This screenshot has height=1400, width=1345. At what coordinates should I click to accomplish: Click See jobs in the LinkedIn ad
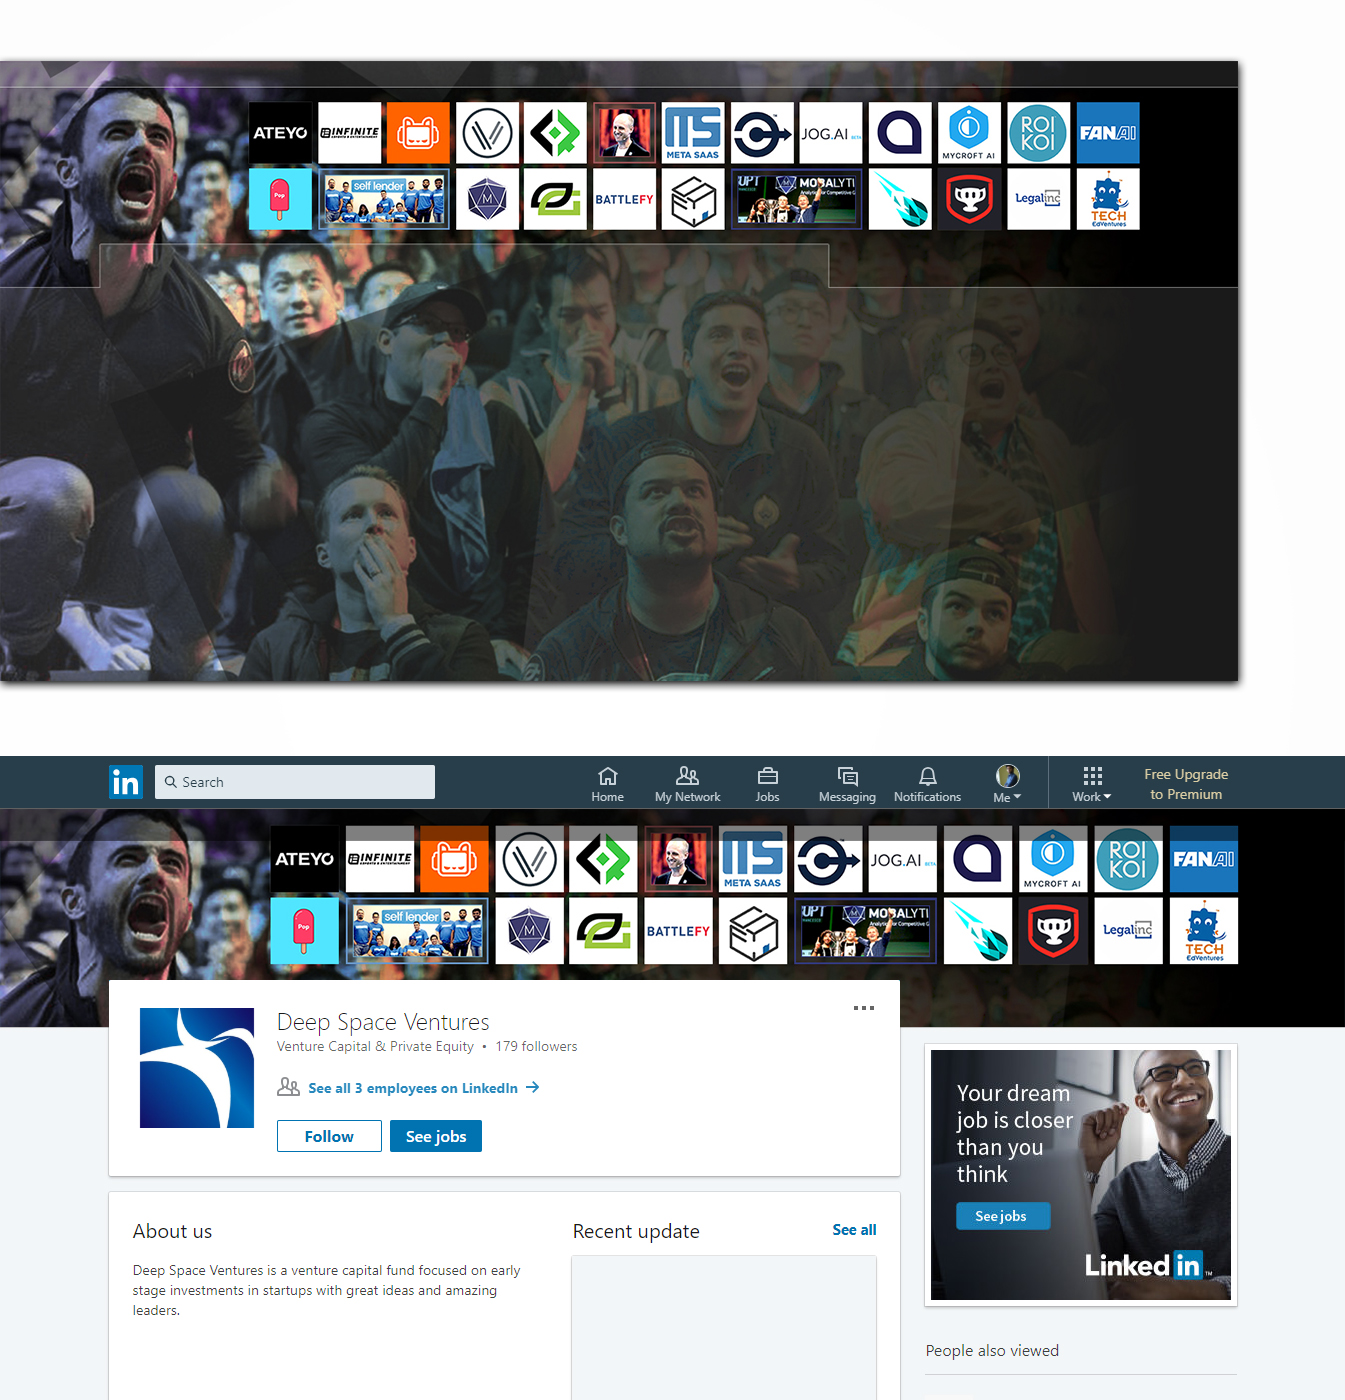click(x=1001, y=1216)
